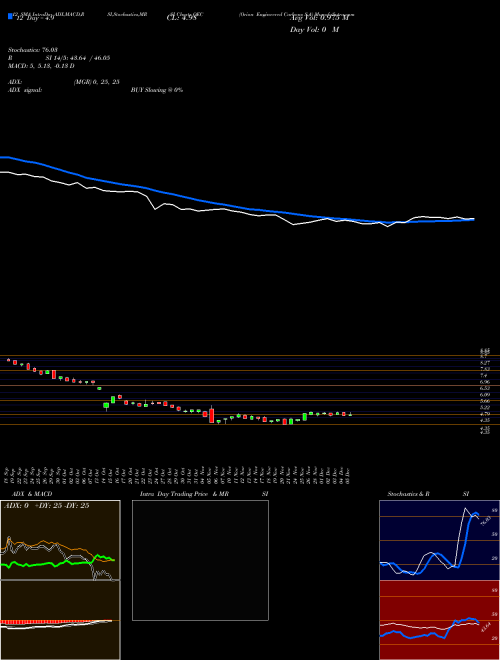The height and width of the screenshot is (660, 500).
Task: Click the 'CL: 4.98' closing price text
Action: pyautogui.click(x=180, y=18)
